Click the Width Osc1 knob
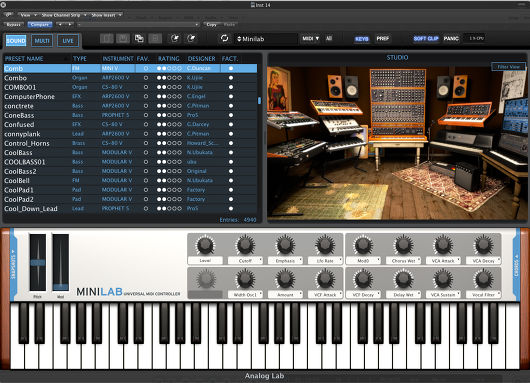This screenshot has height=383, width=530. coord(245,279)
